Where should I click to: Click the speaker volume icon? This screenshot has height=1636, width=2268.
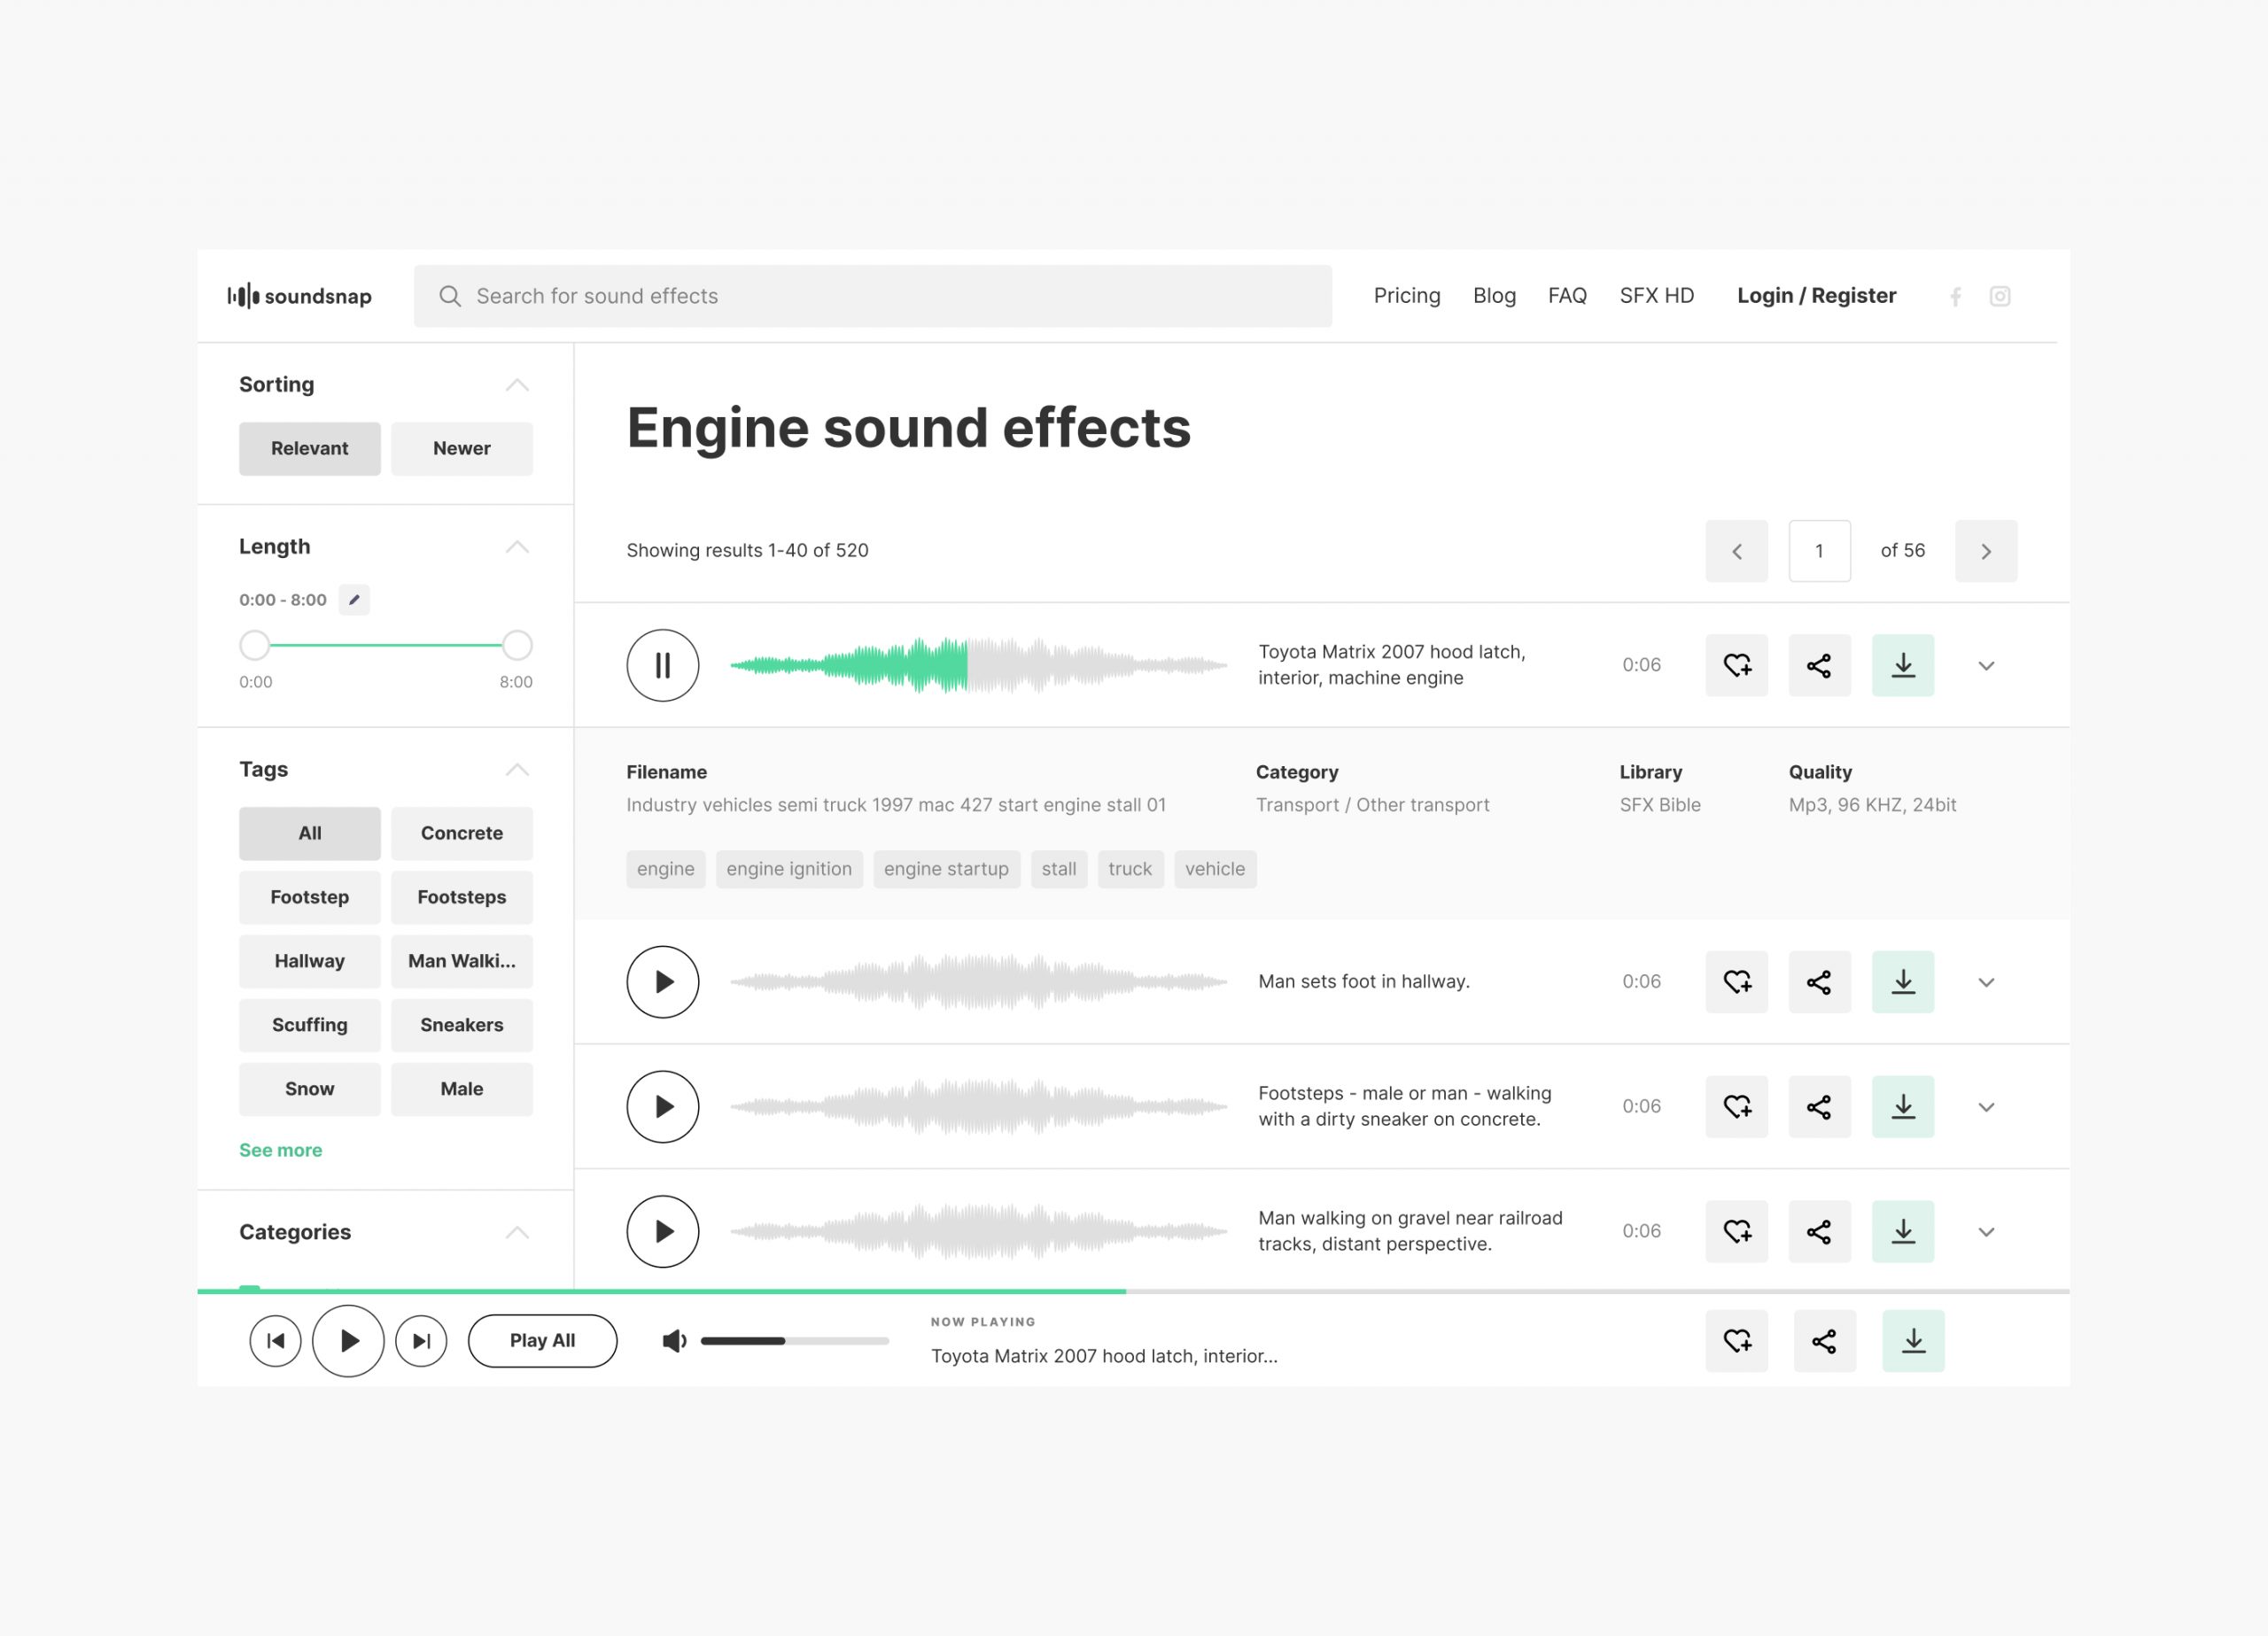tap(674, 1341)
